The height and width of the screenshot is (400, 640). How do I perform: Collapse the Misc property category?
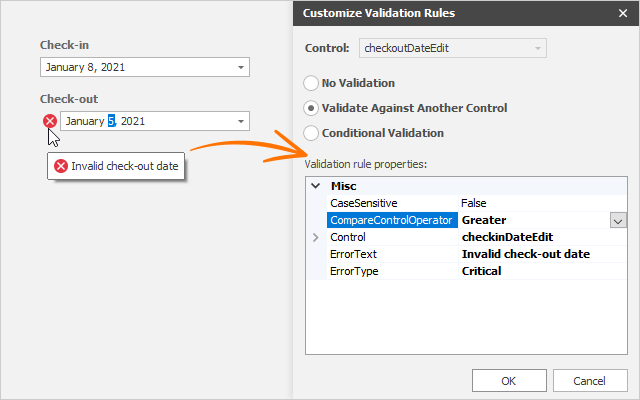click(x=316, y=186)
